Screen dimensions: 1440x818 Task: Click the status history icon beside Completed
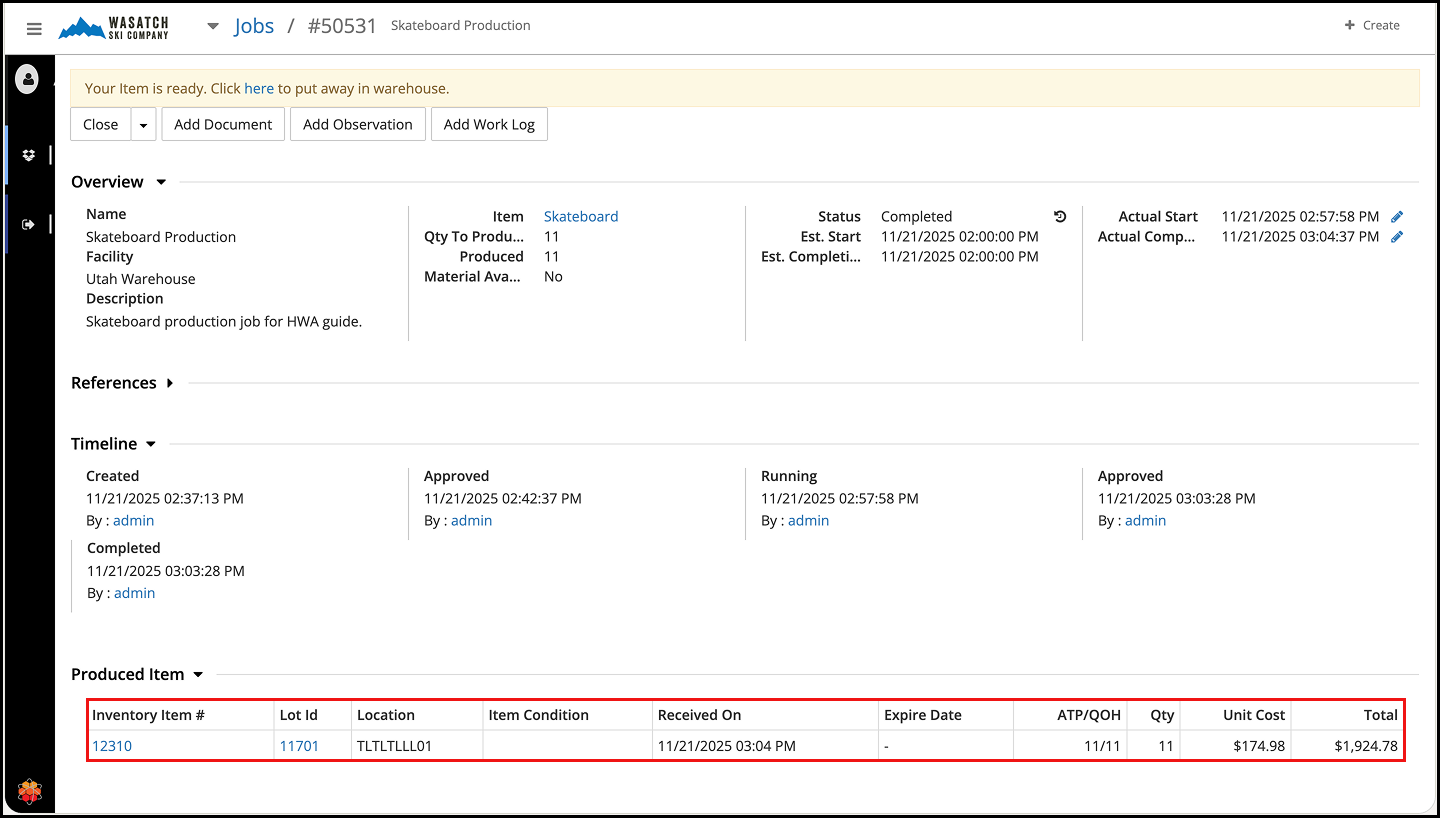pos(1060,216)
